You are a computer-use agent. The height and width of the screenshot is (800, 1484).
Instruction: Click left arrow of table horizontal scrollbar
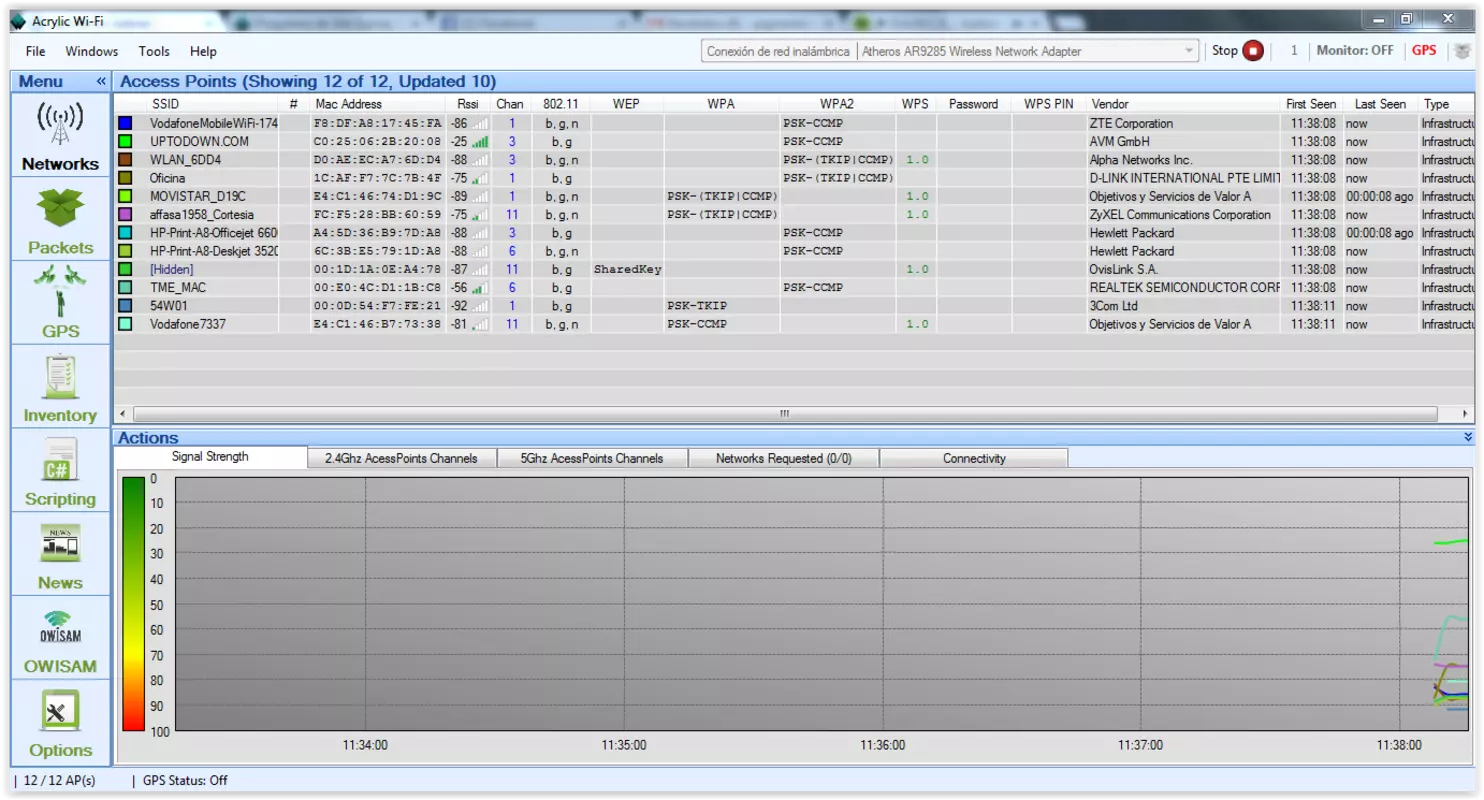tap(123, 414)
